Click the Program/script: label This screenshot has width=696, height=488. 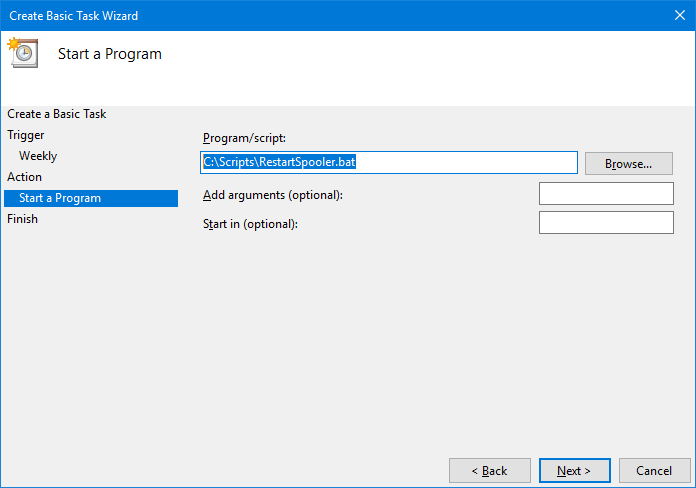pos(244,138)
